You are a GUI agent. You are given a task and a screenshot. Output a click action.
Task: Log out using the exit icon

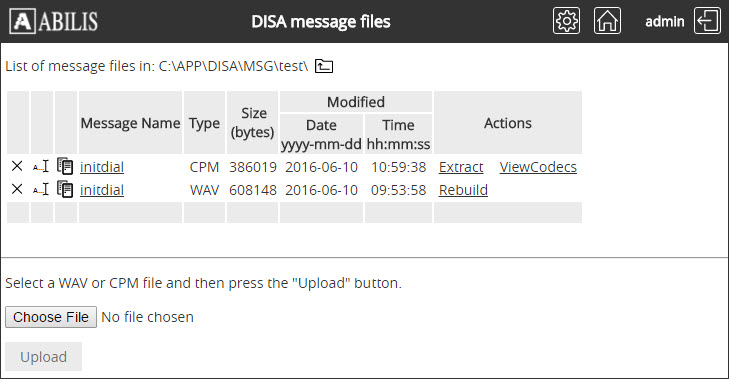click(x=707, y=21)
